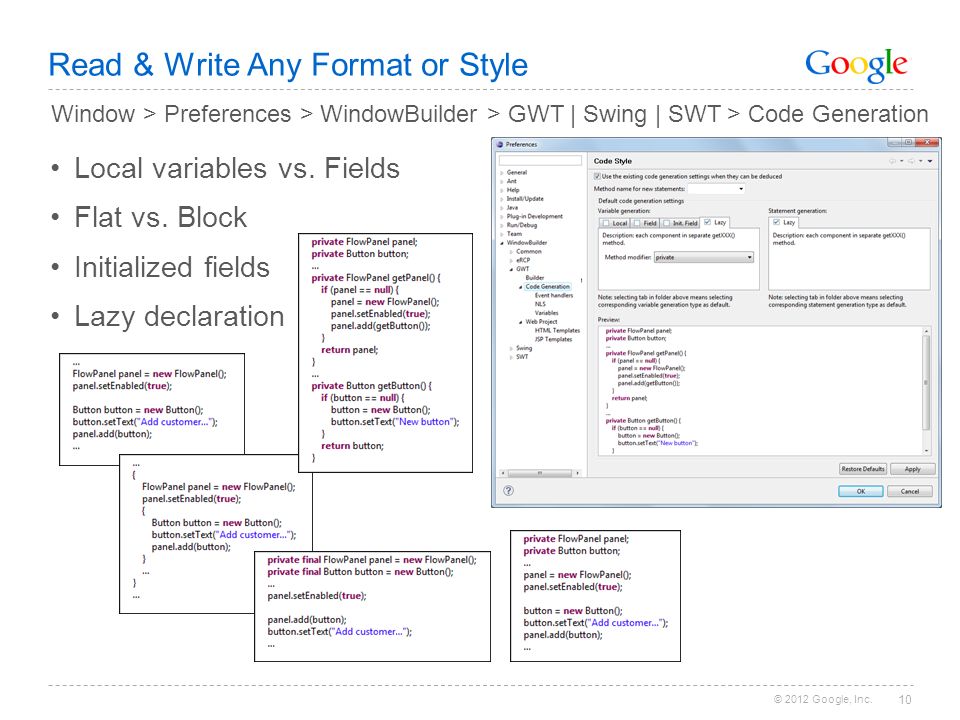This screenshot has width=960, height=720.
Task: Click the tree horizontal scrollbar thumb
Action: click(x=539, y=473)
